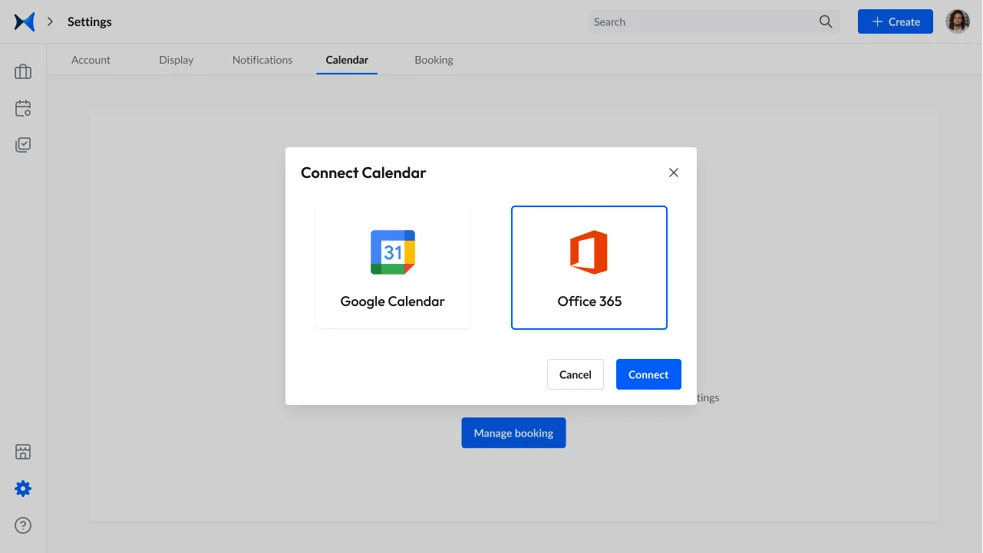Switch to the Notifications tab

[x=262, y=60]
